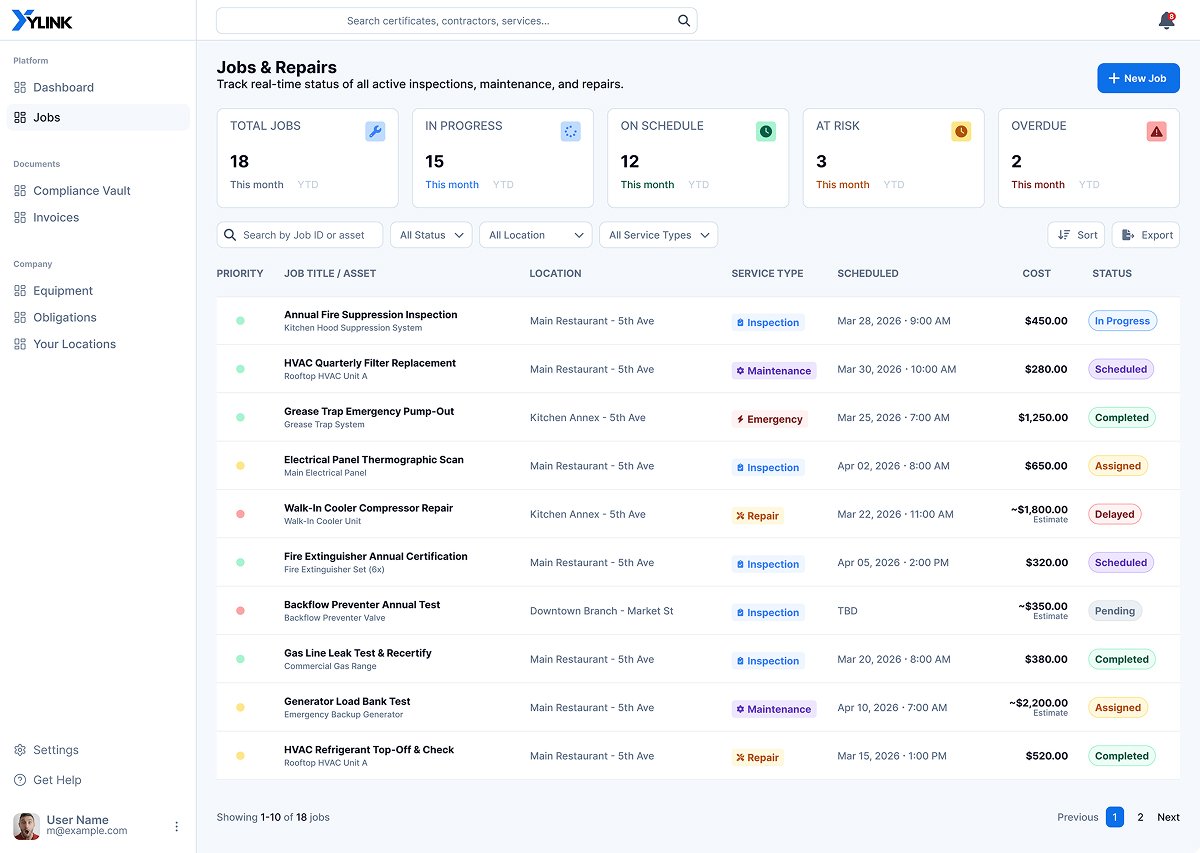This screenshot has width=1200, height=853.
Task: Switch In Progress card to YTD
Action: (x=503, y=185)
